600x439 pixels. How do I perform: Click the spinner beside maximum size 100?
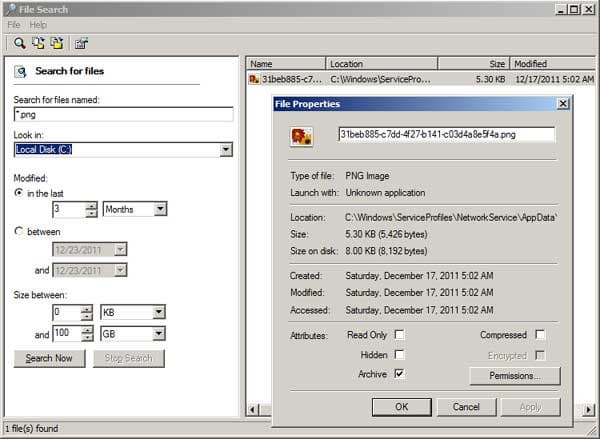pos(87,333)
